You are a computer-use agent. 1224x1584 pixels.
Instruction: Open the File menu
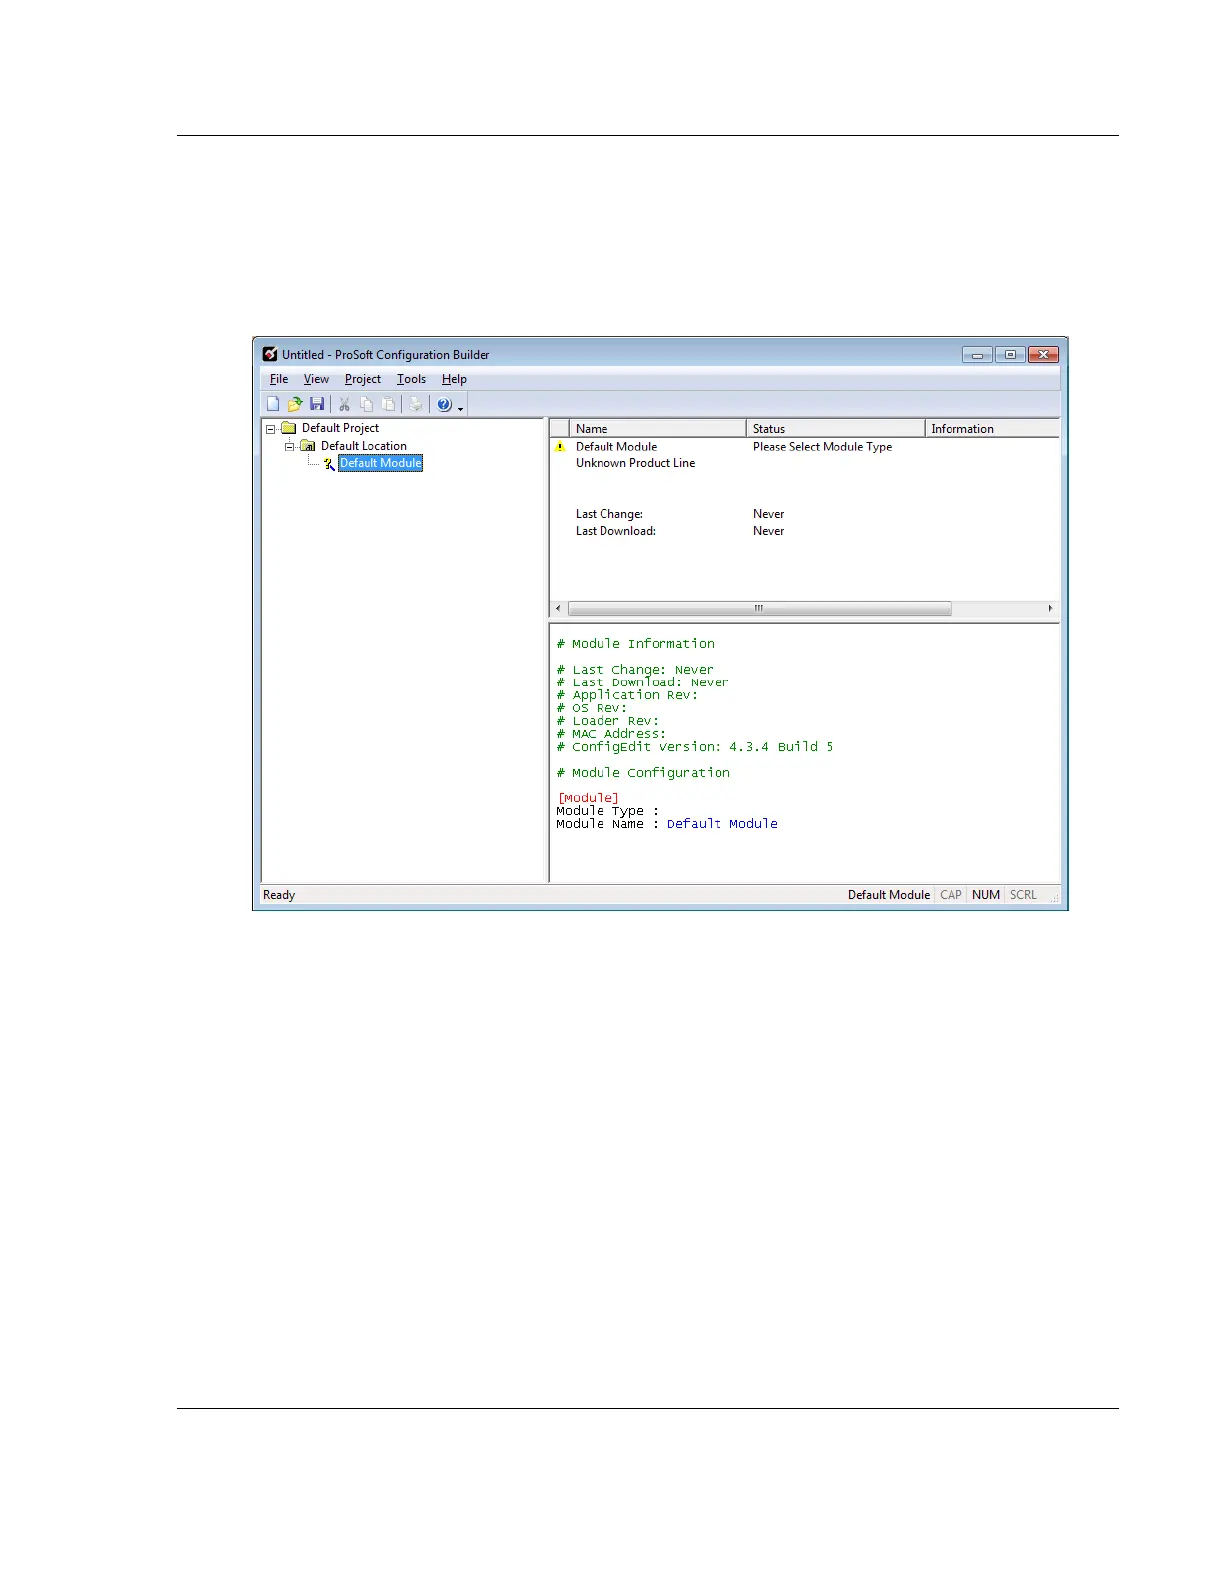pyautogui.click(x=279, y=379)
